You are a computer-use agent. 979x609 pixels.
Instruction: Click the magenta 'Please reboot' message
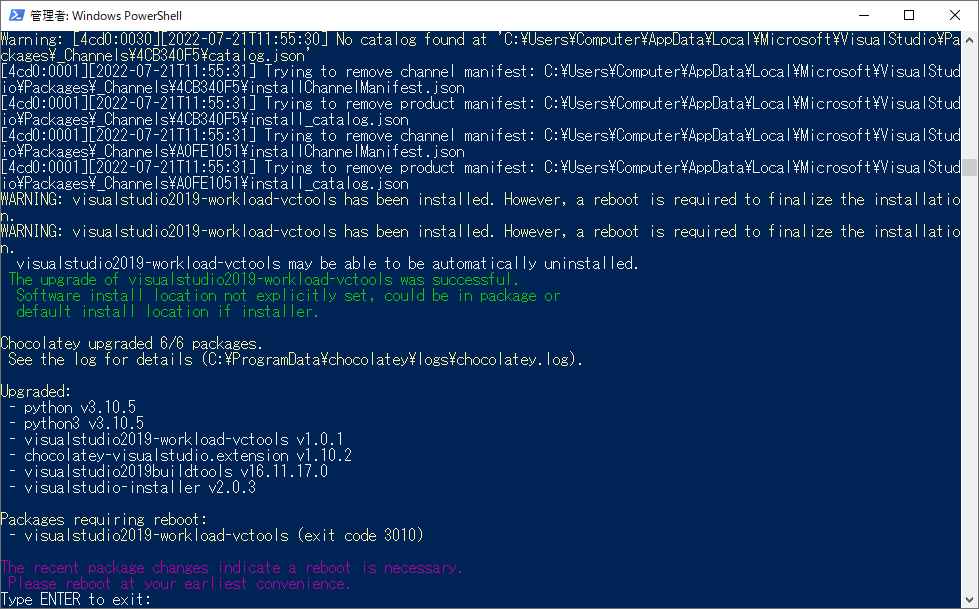(179, 584)
